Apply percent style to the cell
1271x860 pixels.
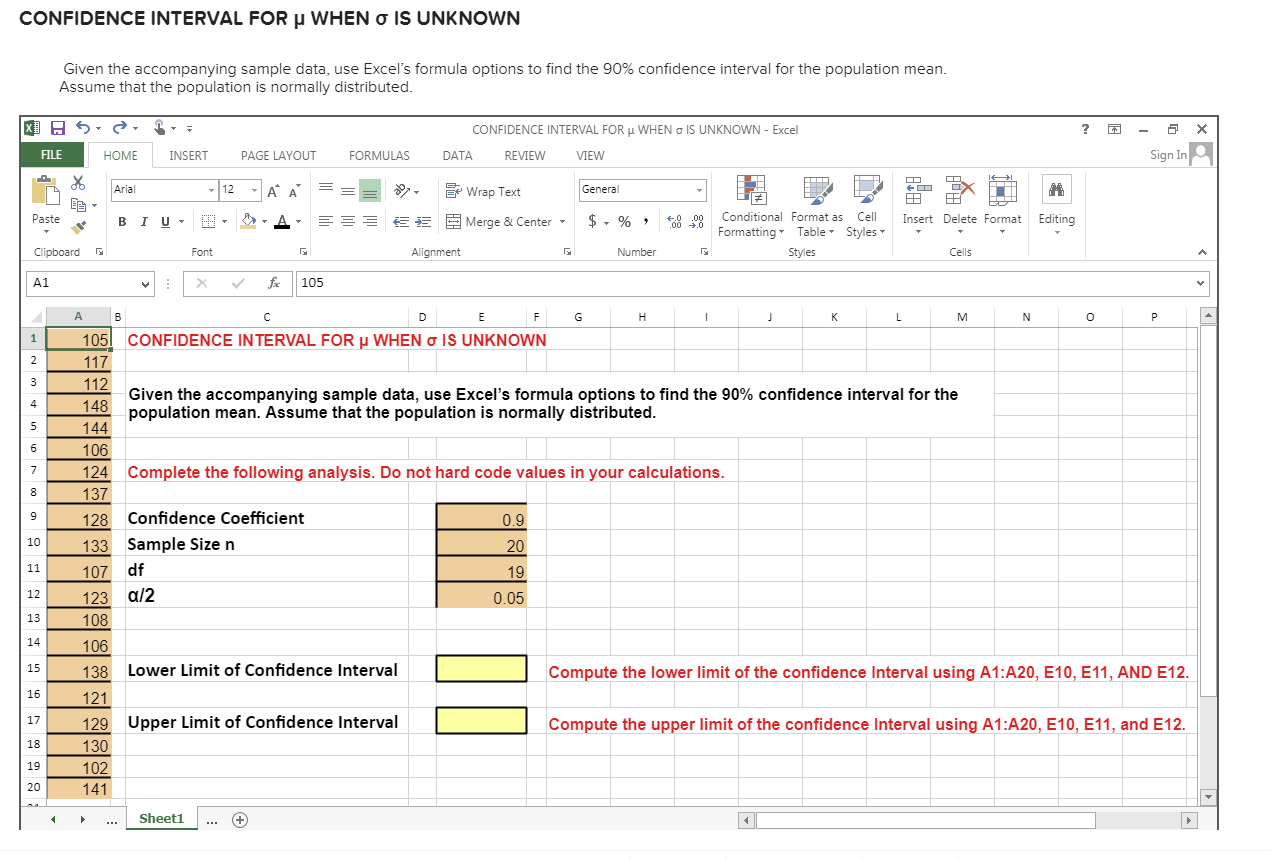tap(624, 221)
